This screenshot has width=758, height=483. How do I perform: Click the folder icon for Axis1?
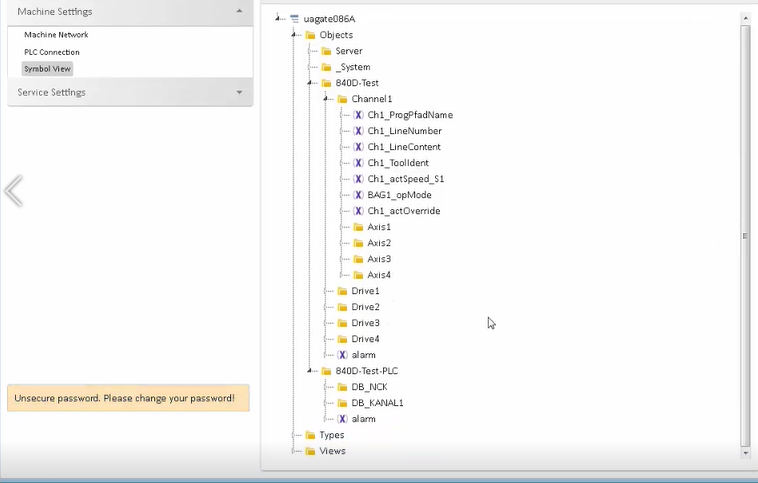(358, 227)
